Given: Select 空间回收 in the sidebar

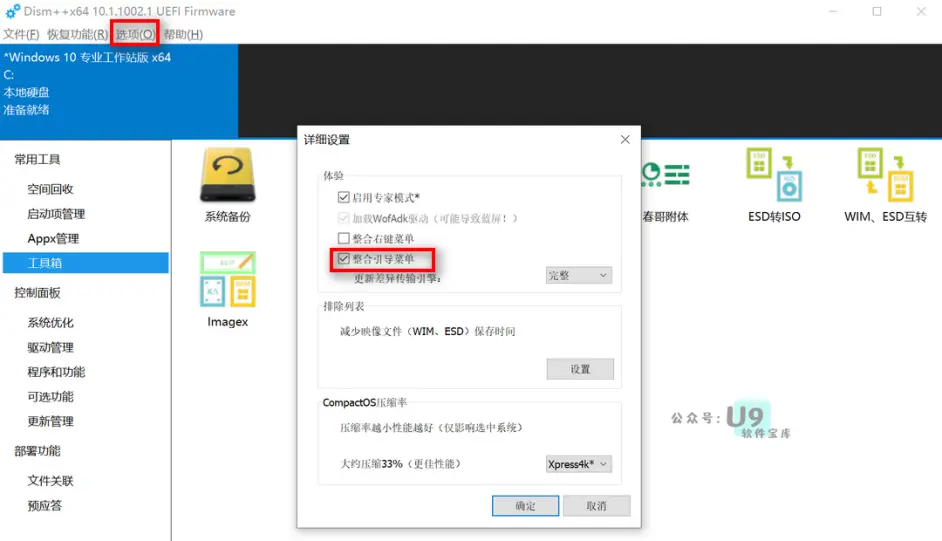Looking at the screenshot, I should [x=50, y=189].
